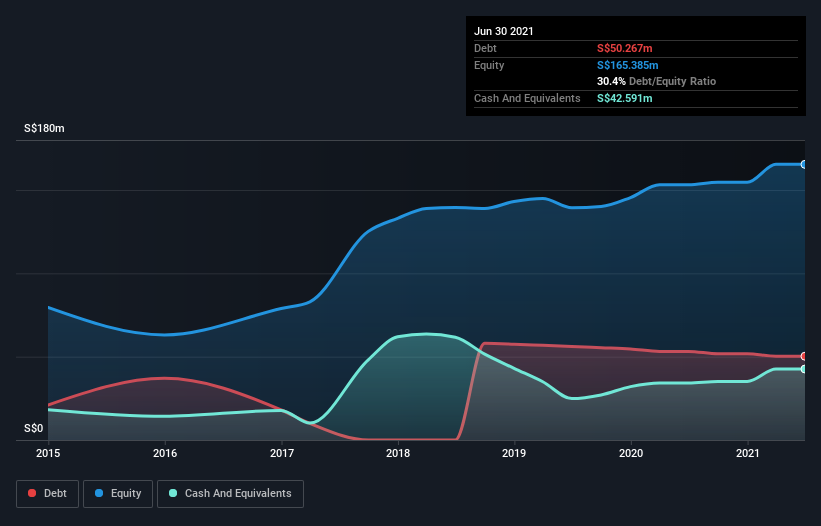Click the S$42.591m cash value
This screenshot has width=821, height=526.
pyautogui.click(x=625, y=98)
